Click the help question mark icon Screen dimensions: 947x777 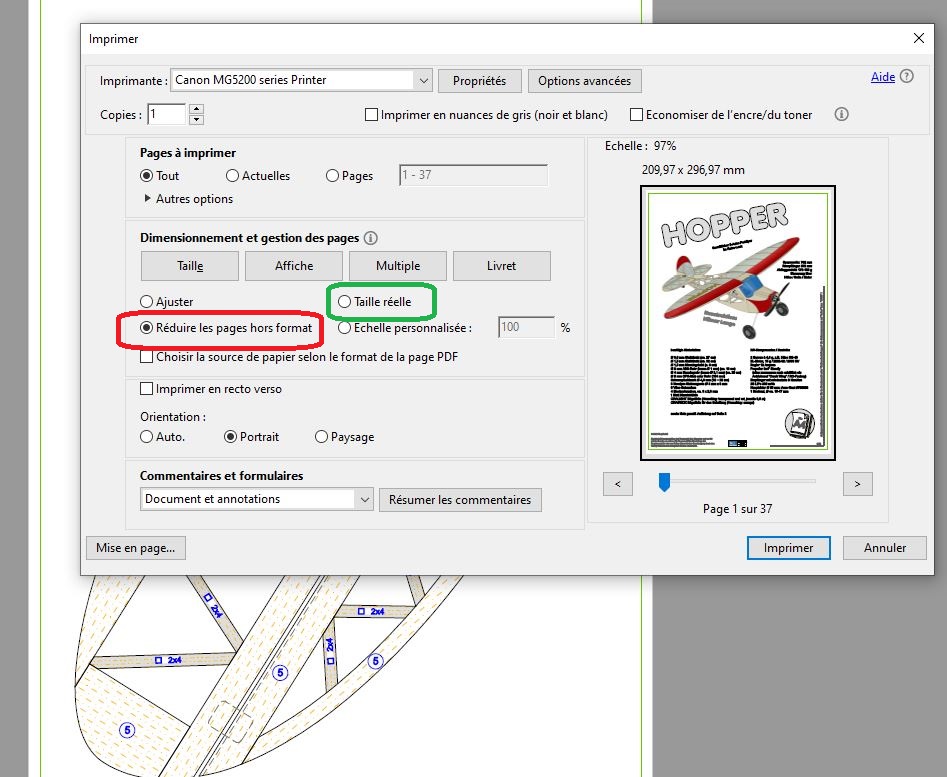coord(907,77)
